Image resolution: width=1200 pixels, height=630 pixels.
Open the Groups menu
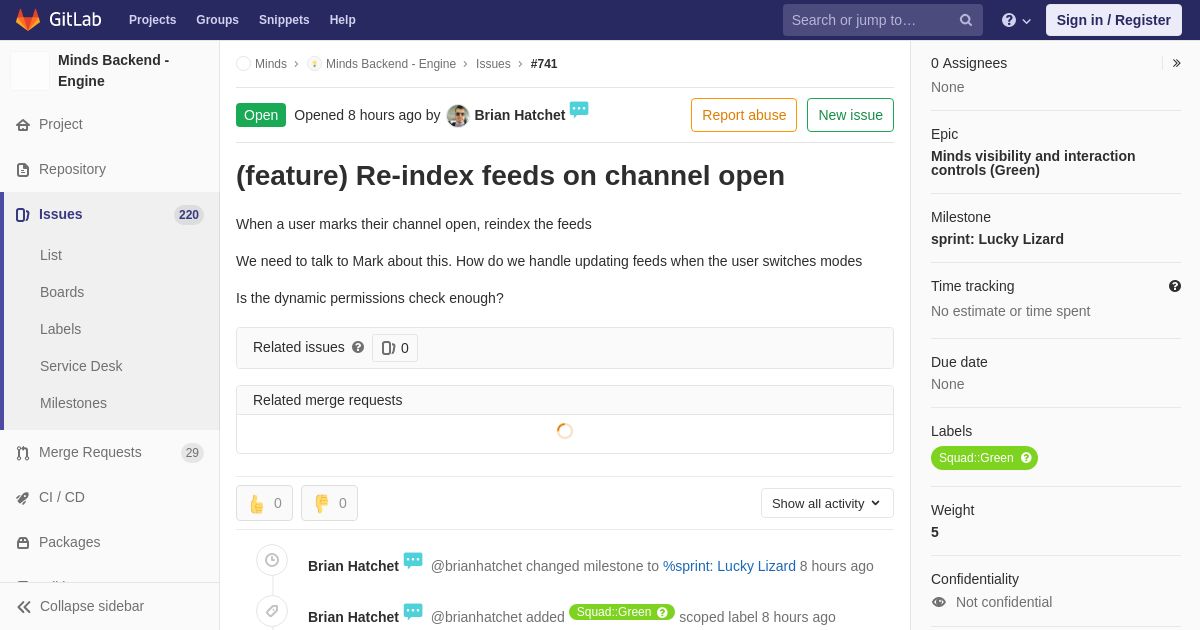tap(217, 20)
